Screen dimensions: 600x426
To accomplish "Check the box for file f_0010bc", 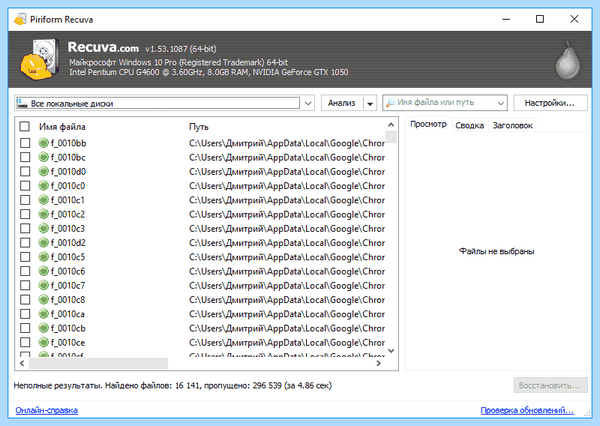I will [25, 157].
